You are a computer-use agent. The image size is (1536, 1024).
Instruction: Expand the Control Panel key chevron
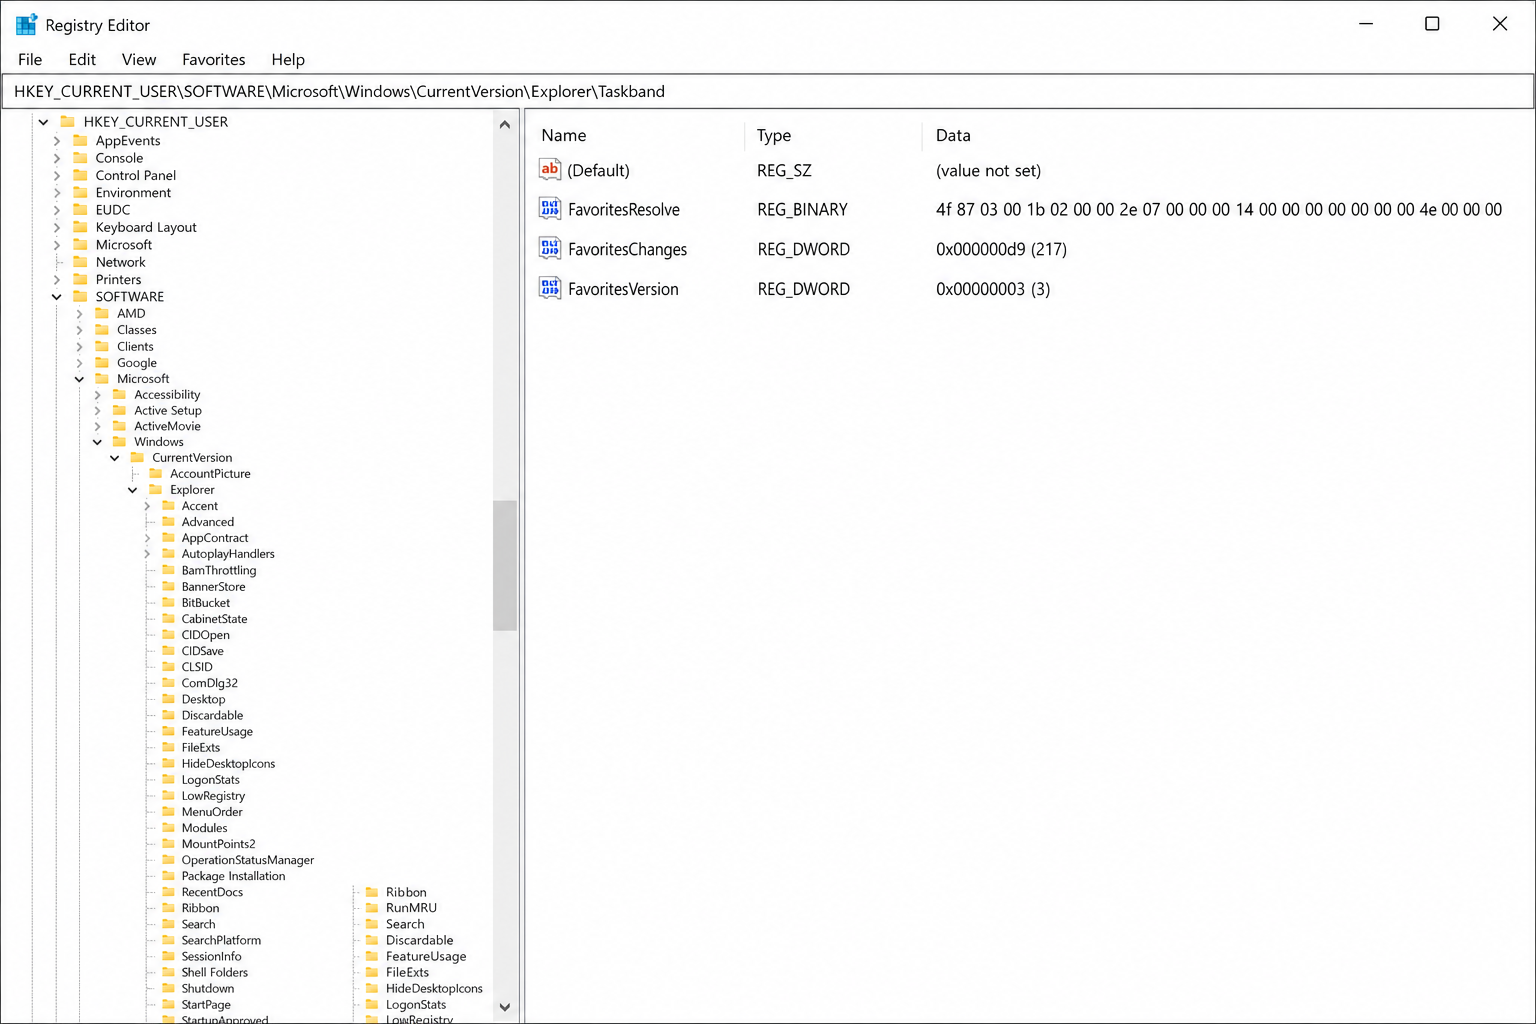(57, 176)
